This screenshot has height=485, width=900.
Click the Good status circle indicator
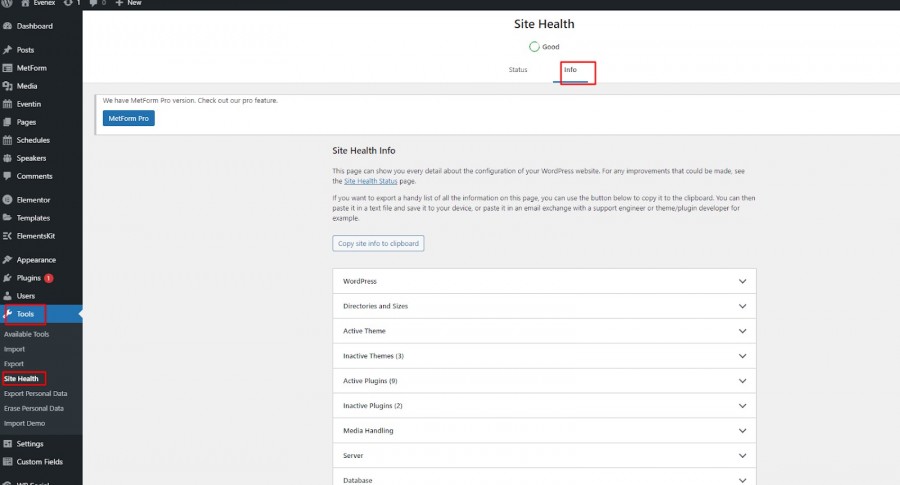tap(534, 46)
